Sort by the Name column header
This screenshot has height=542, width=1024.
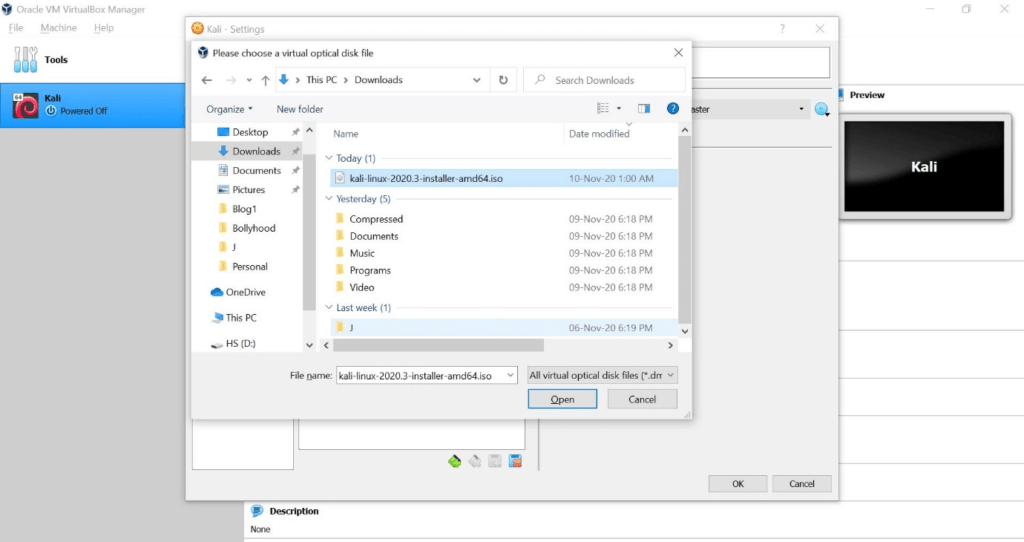345,134
